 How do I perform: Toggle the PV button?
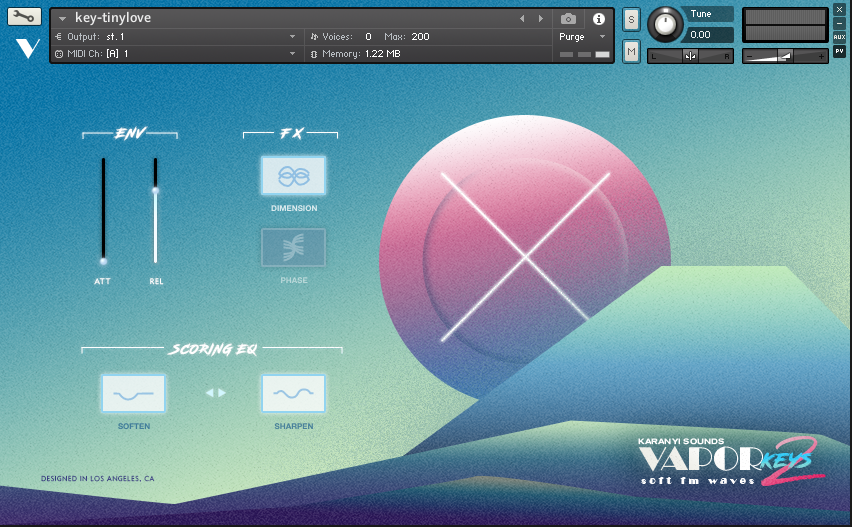pos(839,51)
